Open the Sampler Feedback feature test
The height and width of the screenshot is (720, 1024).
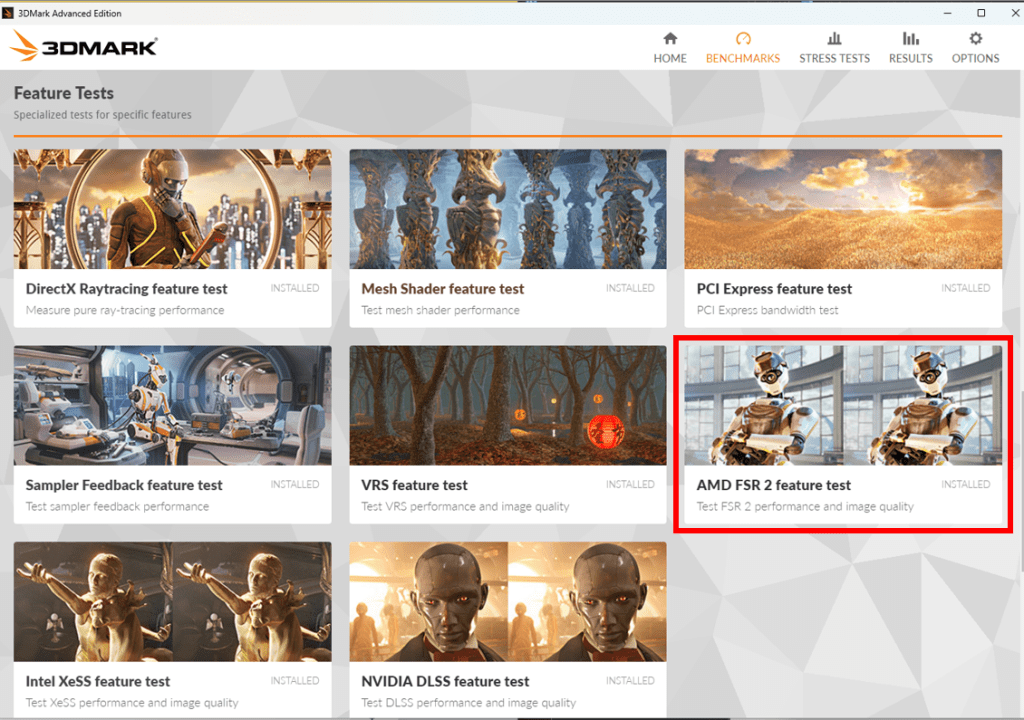(x=172, y=435)
